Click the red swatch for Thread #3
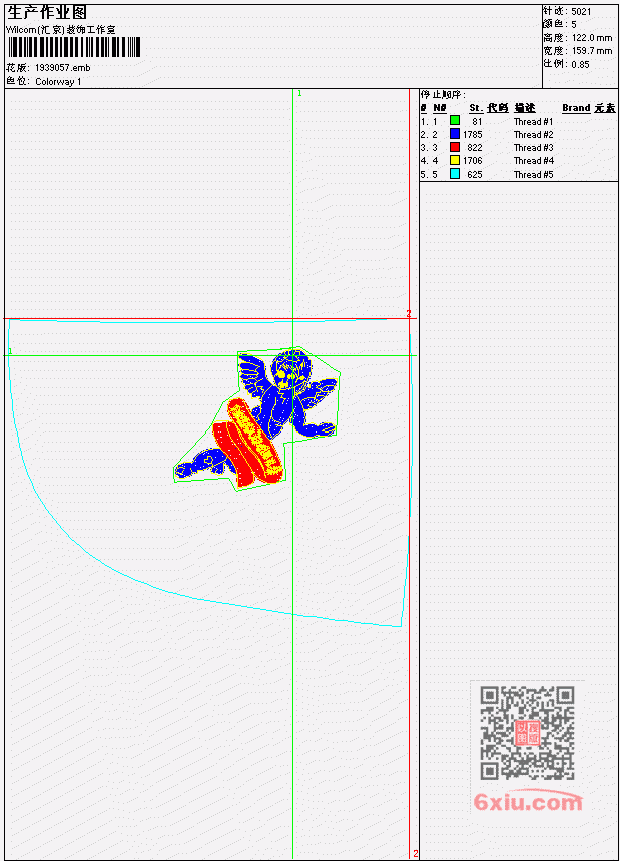Image resolution: width=620 pixels, height=861 pixels. [455, 147]
